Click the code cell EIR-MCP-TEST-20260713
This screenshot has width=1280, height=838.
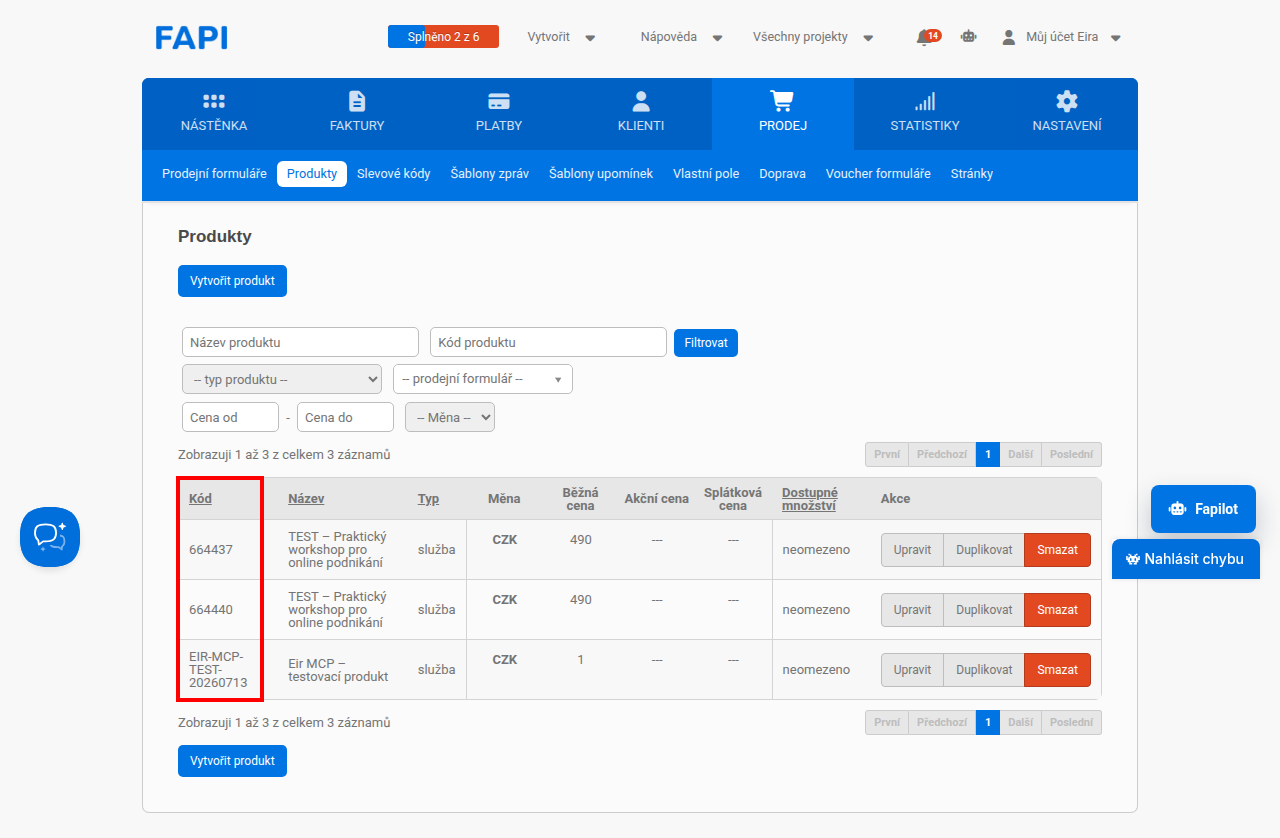(219, 670)
